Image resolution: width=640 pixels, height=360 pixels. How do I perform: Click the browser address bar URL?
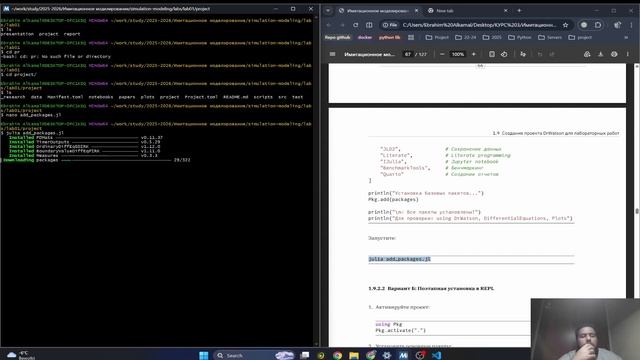click(479, 25)
